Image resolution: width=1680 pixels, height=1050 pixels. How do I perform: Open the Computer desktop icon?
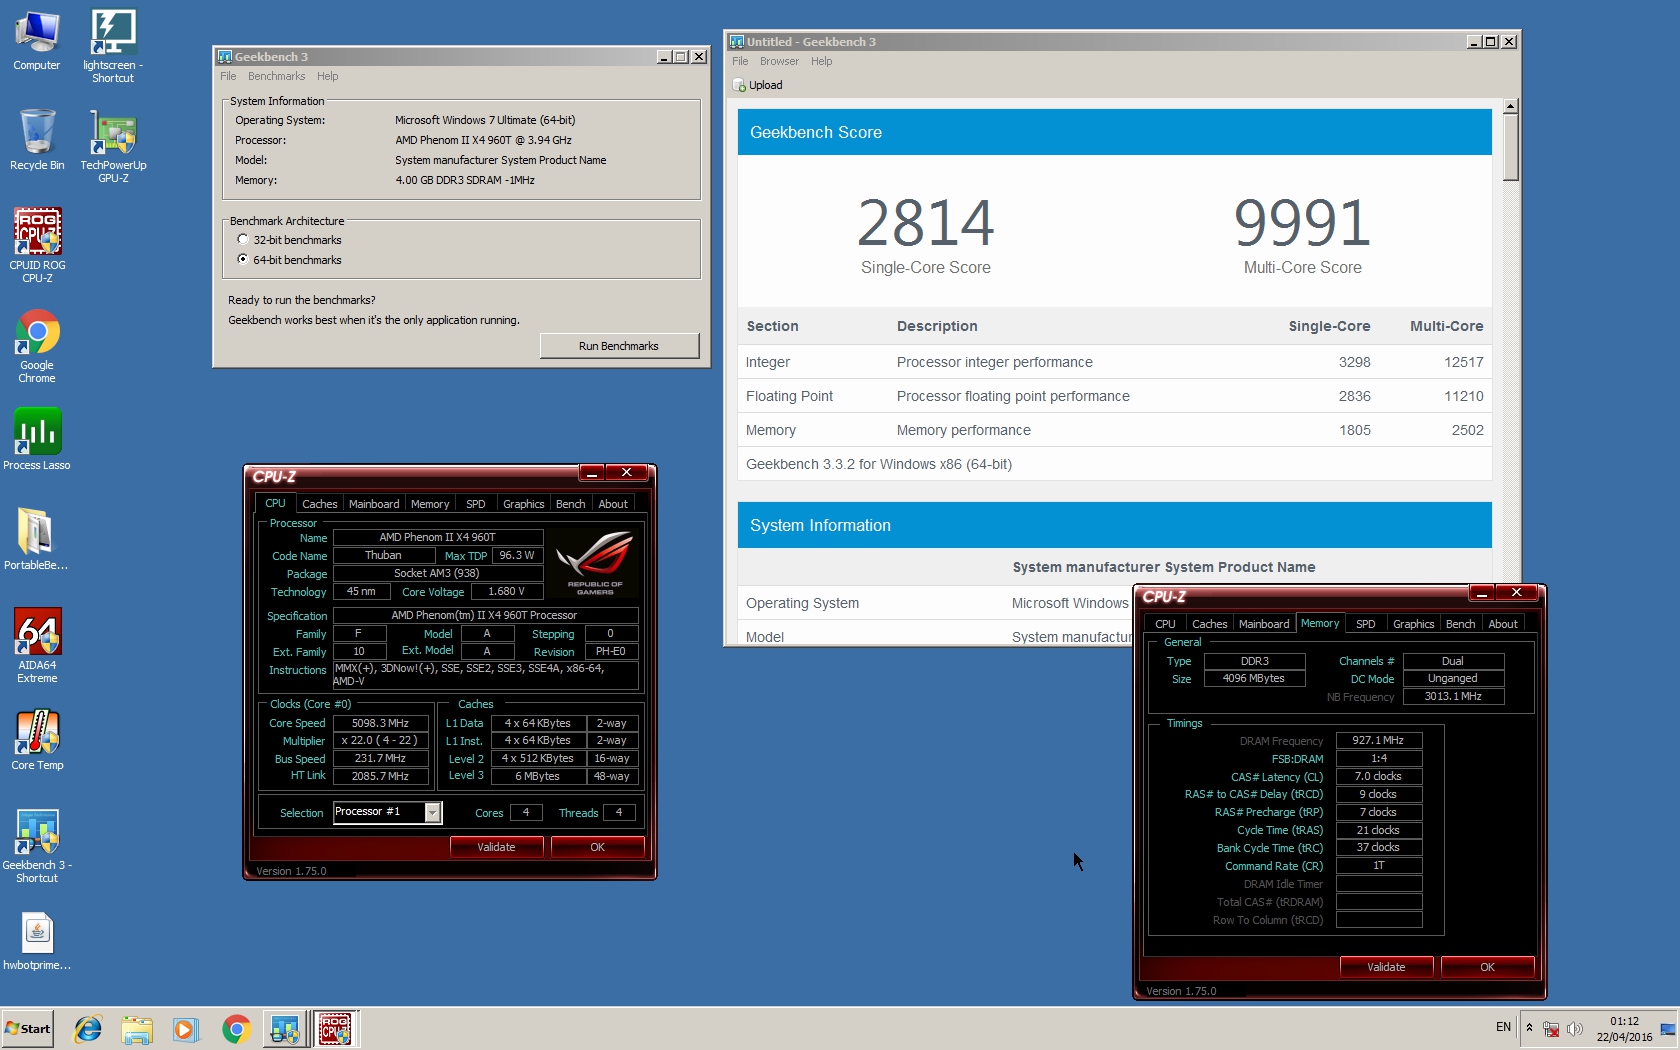point(37,40)
